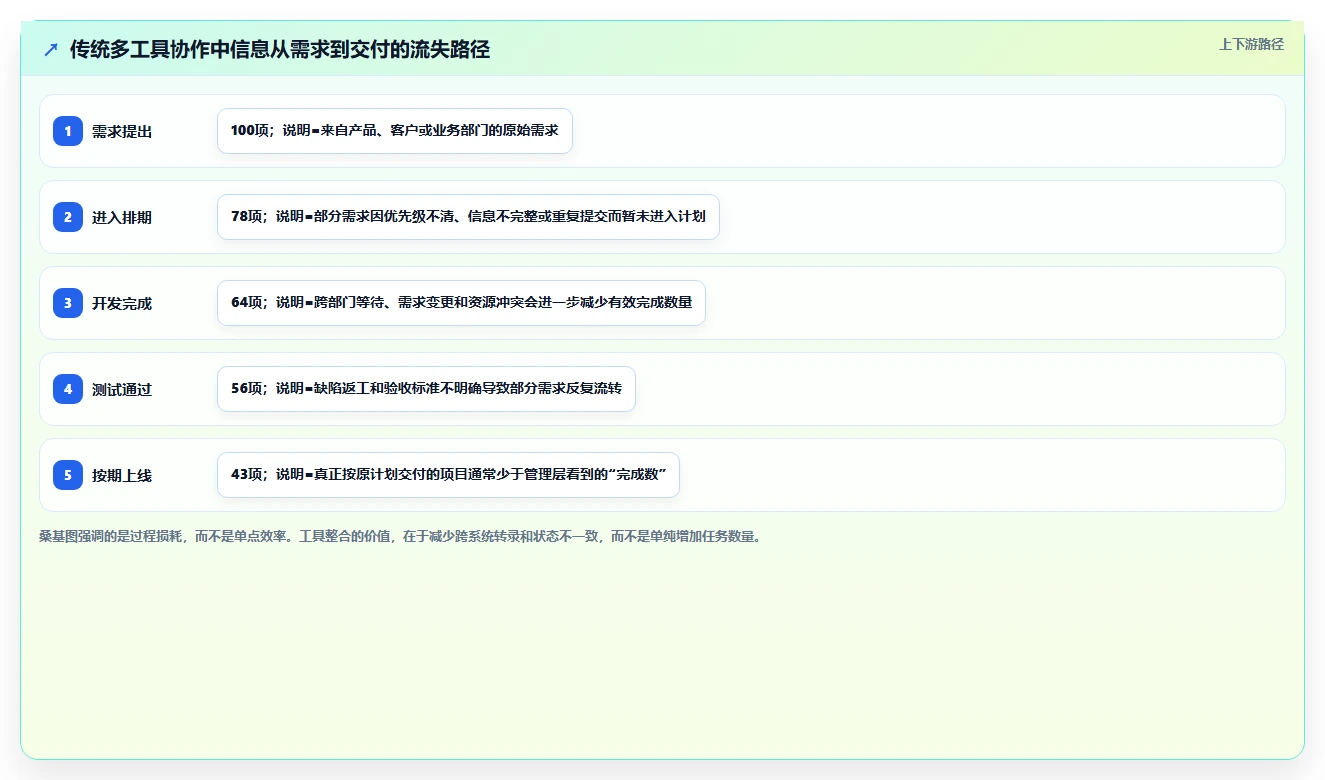This screenshot has height=780, width=1325.
Task: Select step number badge 5
Action: point(68,475)
